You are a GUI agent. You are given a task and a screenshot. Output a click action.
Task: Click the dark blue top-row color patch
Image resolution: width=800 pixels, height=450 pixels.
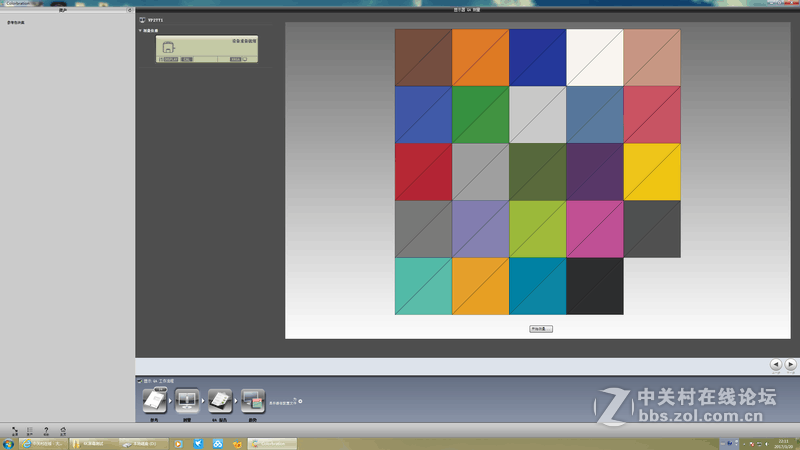pyautogui.click(x=537, y=57)
